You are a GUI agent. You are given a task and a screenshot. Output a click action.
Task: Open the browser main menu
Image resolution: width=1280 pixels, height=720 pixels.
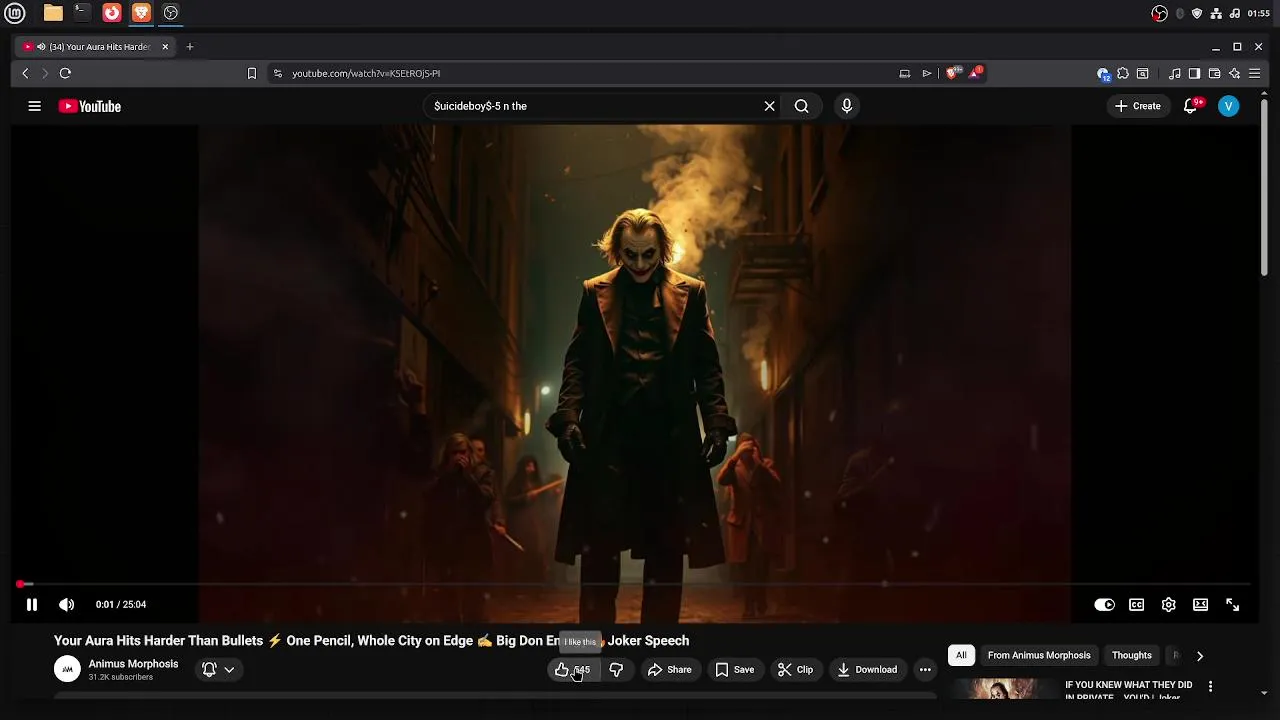pos(1254,73)
